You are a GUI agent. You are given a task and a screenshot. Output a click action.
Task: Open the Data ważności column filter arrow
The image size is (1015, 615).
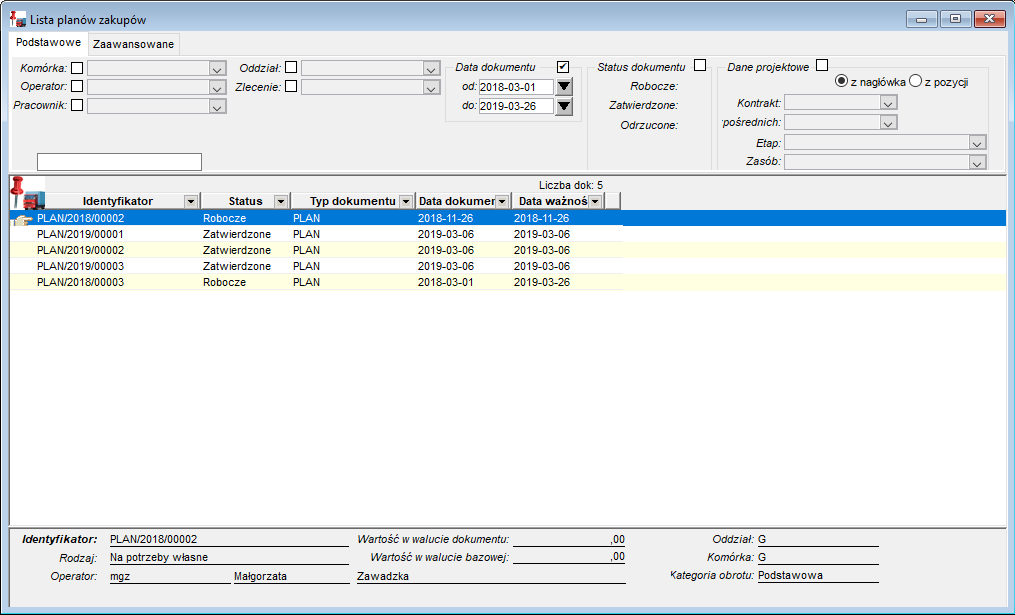[x=595, y=201]
